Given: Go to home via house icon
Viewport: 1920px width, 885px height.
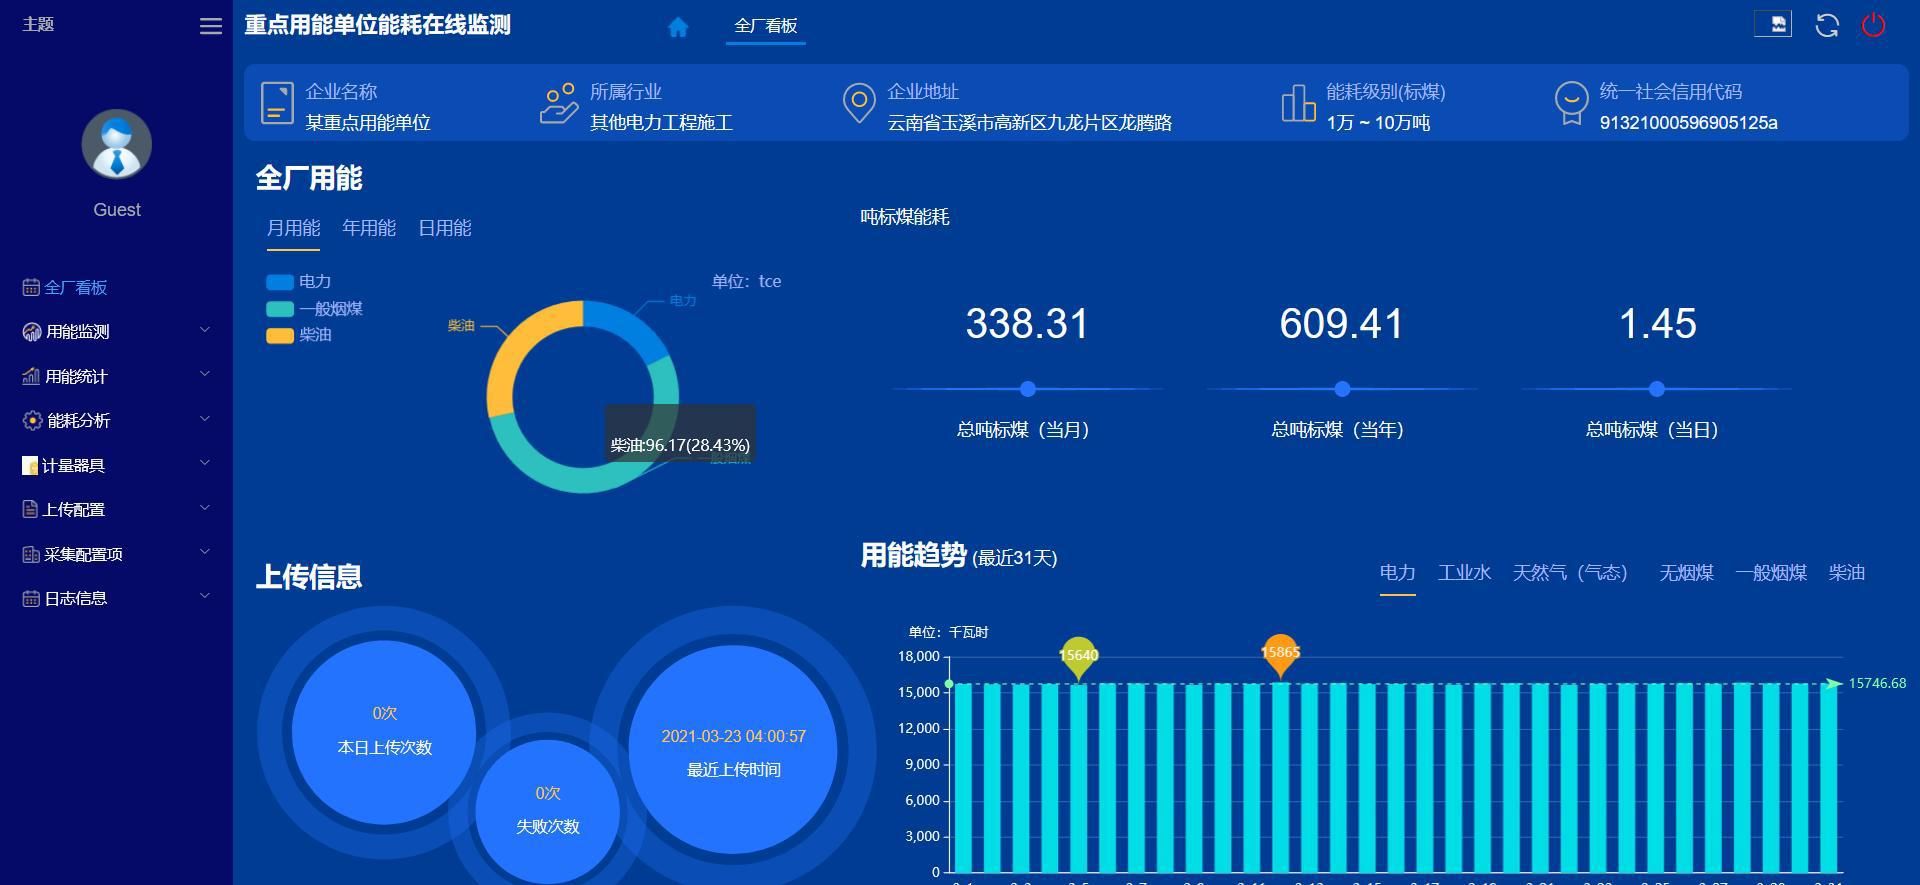Looking at the screenshot, I should pos(678,27).
